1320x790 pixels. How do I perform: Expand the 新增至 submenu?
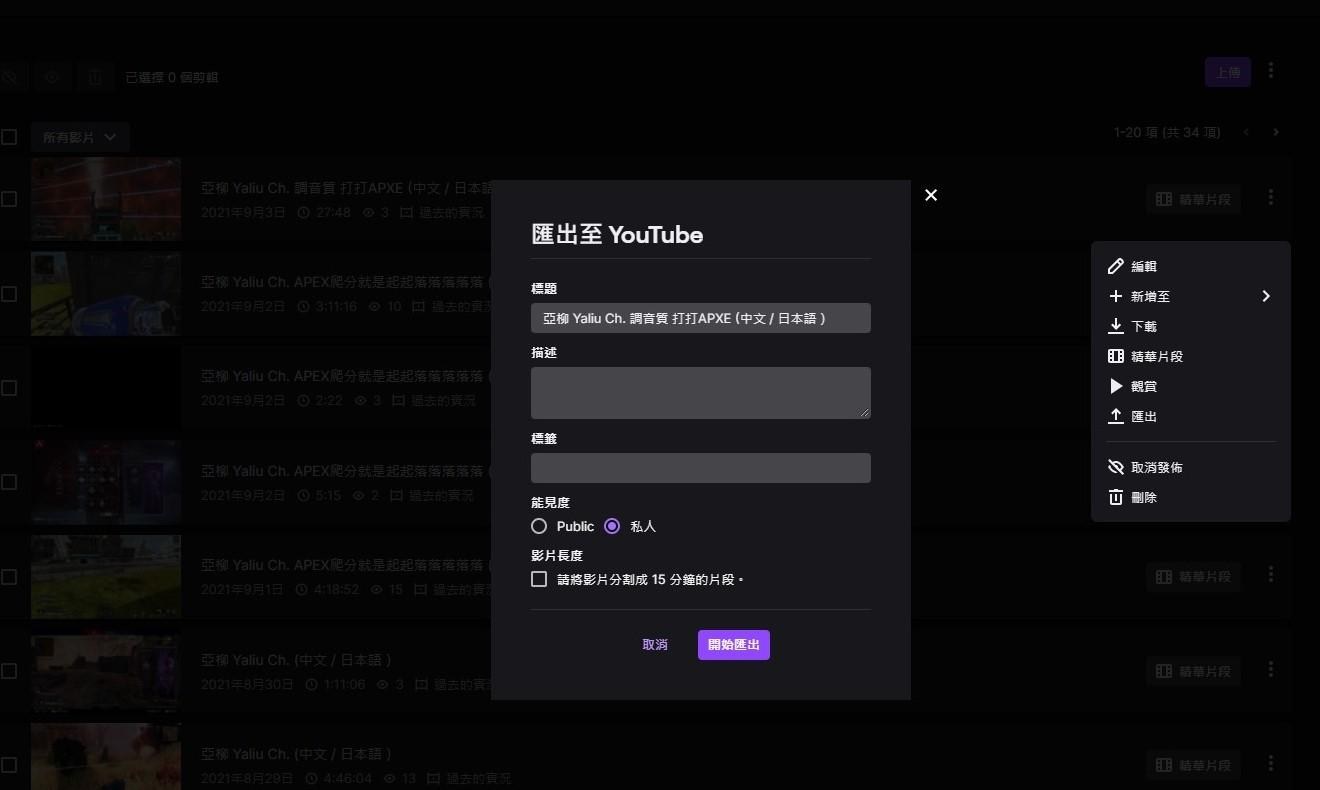(x=1190, y=296)
